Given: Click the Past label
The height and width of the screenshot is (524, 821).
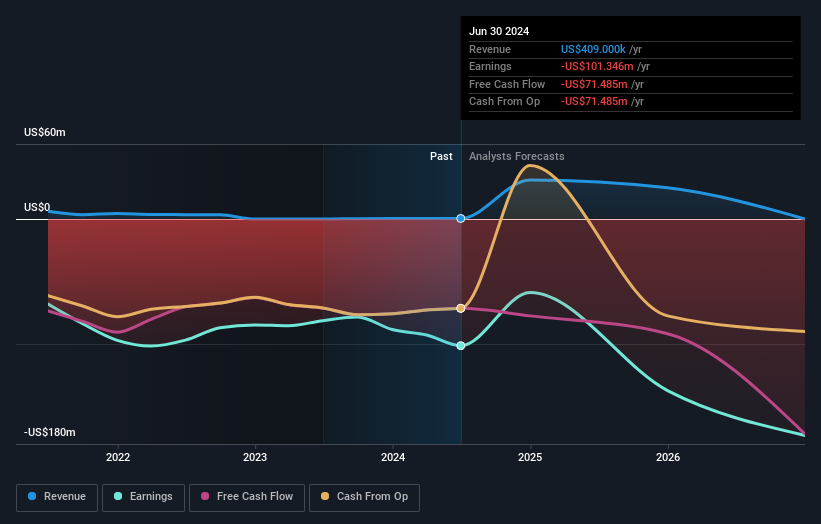Looking at the screenshot, I should coord(441,156).
